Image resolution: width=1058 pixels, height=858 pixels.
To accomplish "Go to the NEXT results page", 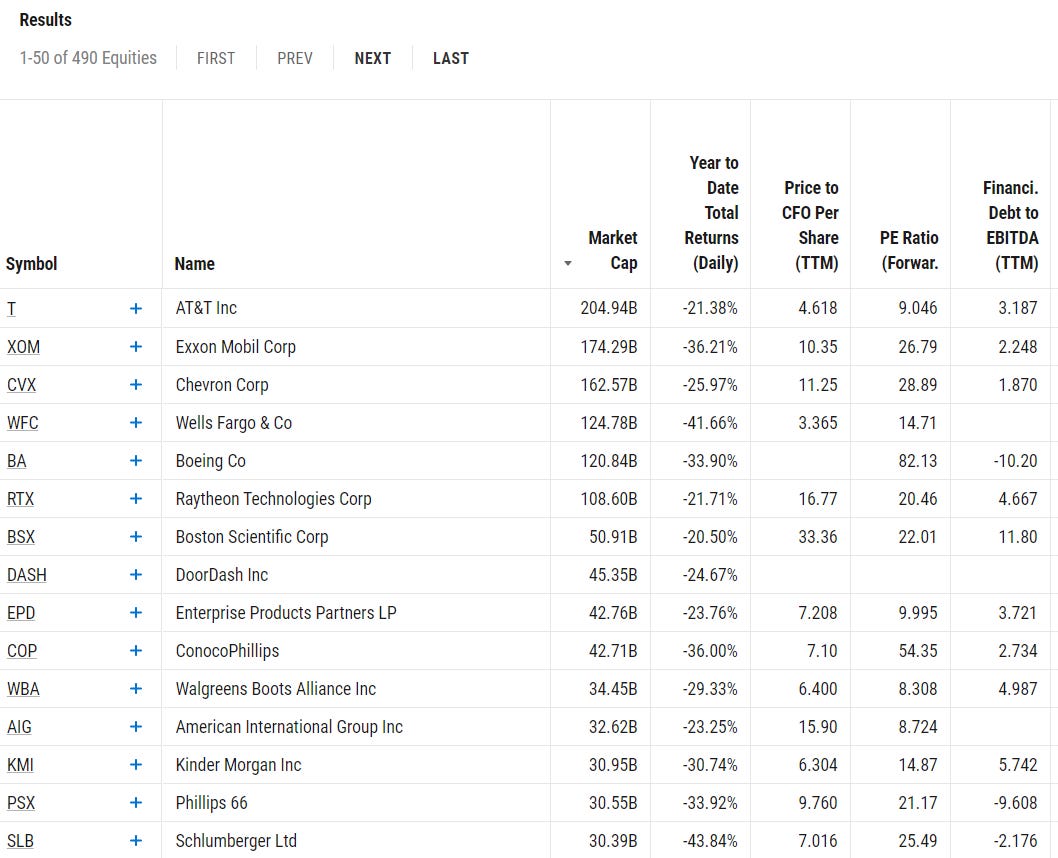I will [372, 58].
